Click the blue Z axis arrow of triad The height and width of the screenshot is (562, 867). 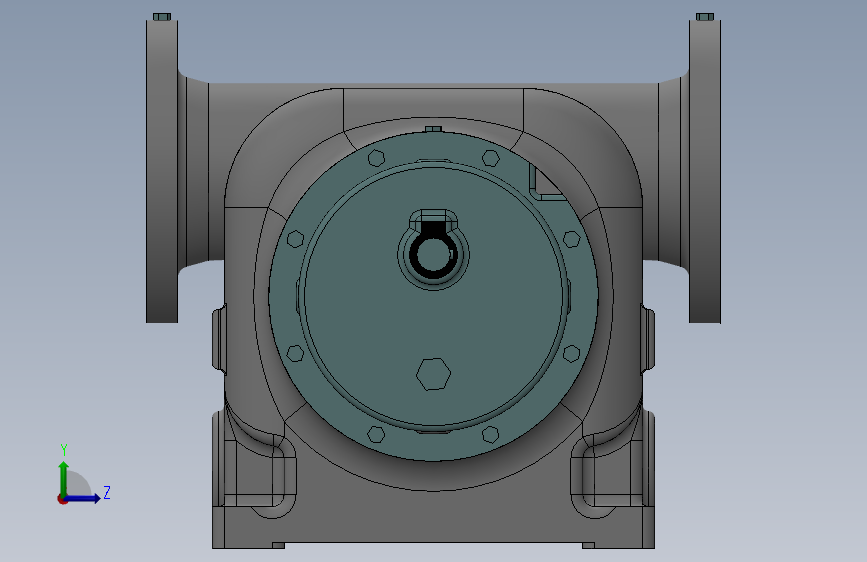tap(83, 498)
